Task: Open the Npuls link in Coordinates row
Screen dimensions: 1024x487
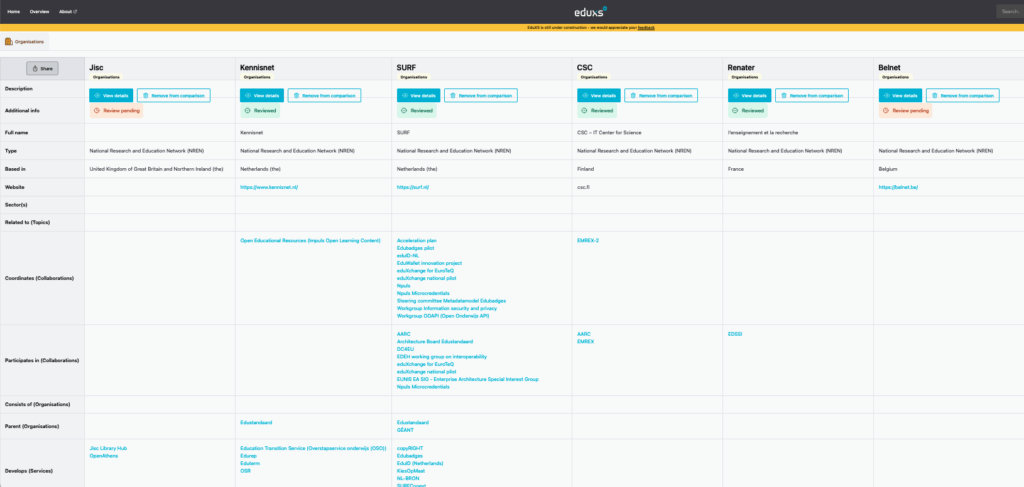Action: click(x=403, y=286)
